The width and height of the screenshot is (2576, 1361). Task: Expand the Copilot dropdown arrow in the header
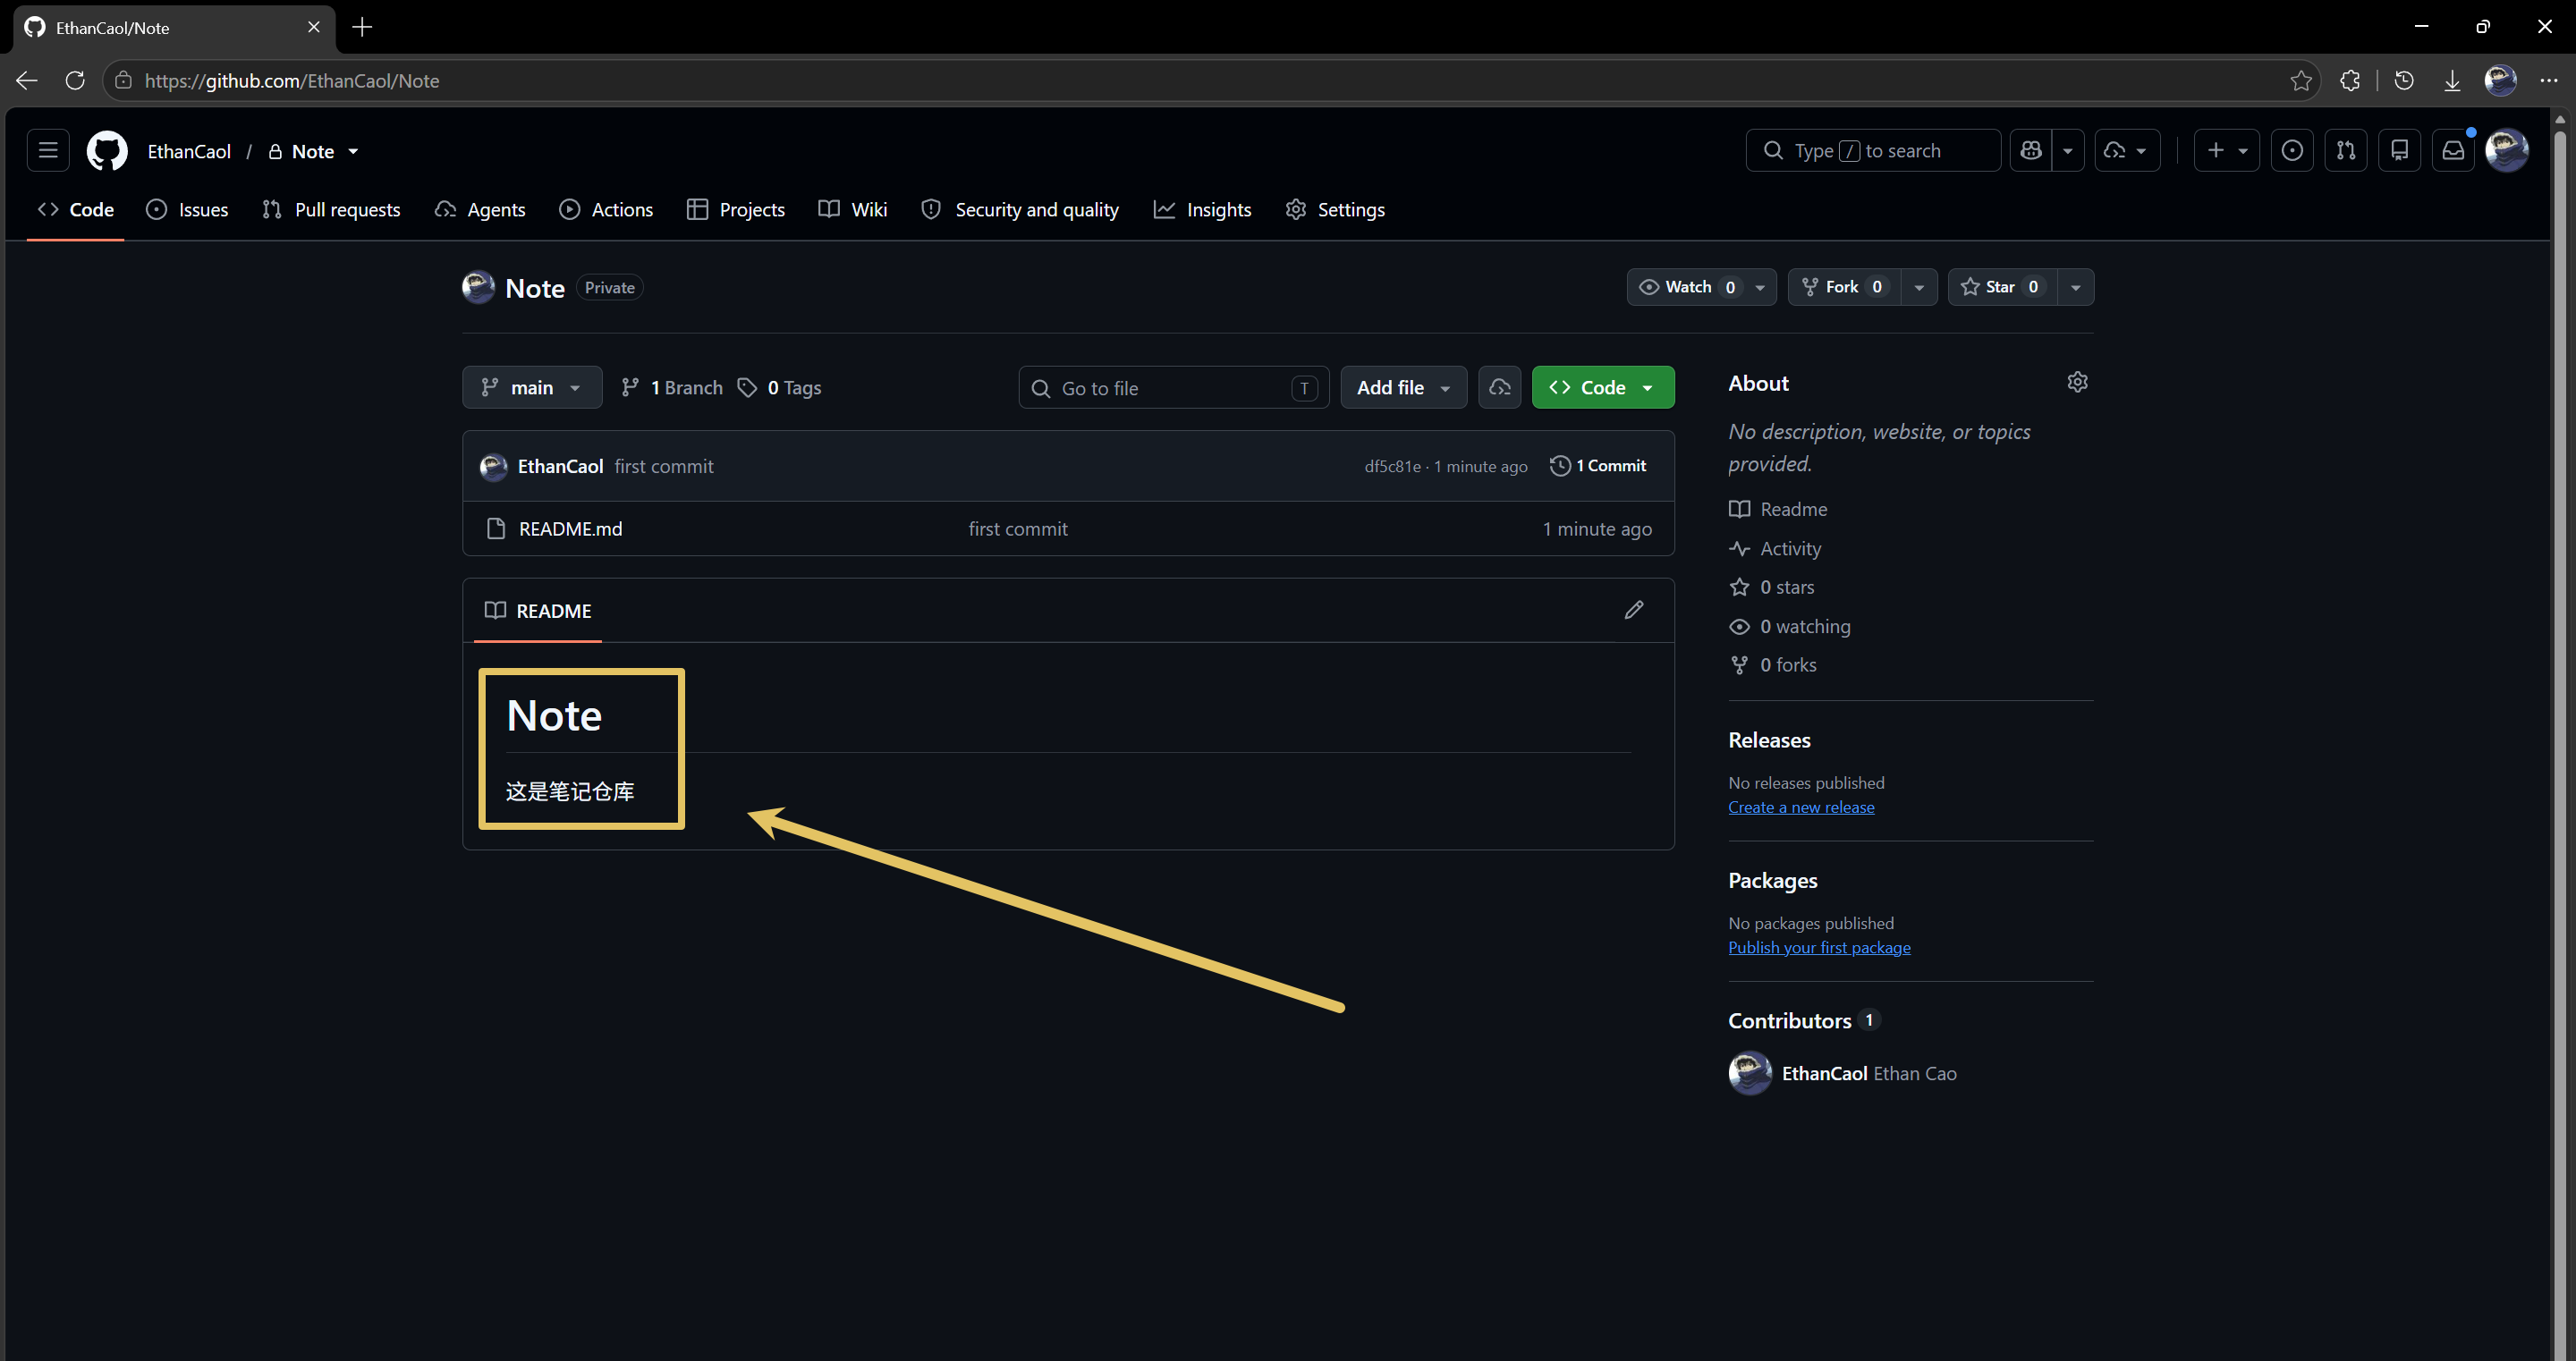(x=2068, y=151)
